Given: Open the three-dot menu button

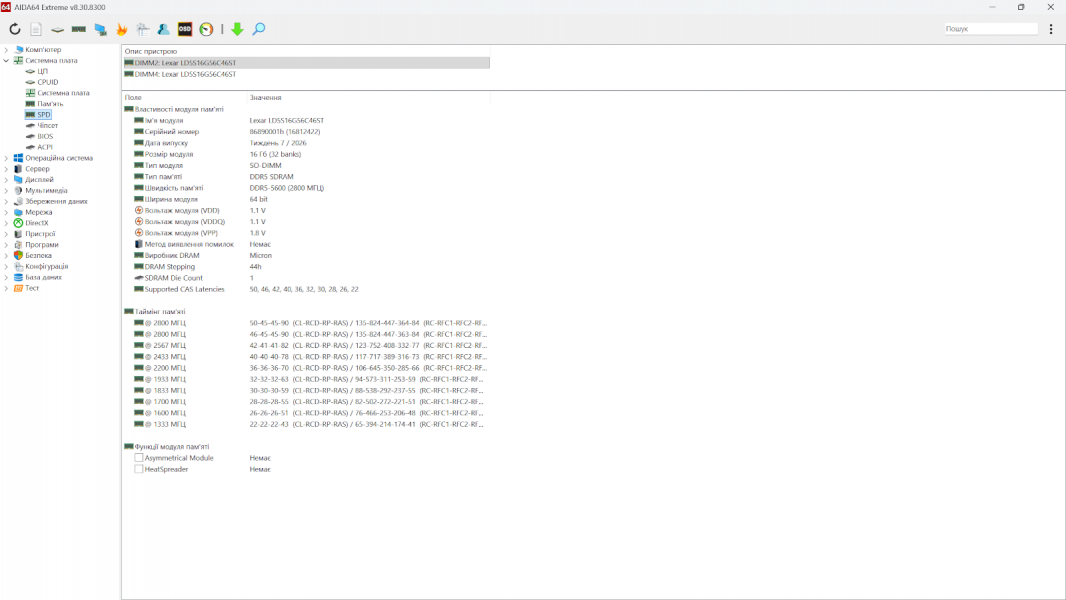Looking at the screenshot, I should (1051, 29).
